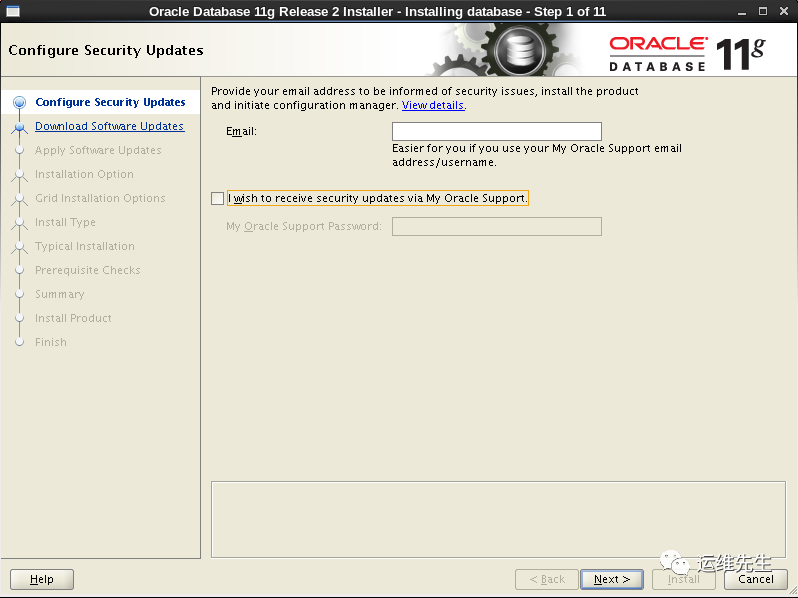Image resolution: width=798 pixels, height=598 pixels.
Task: Go to Download Software Updates step
Action: point(109,126)
